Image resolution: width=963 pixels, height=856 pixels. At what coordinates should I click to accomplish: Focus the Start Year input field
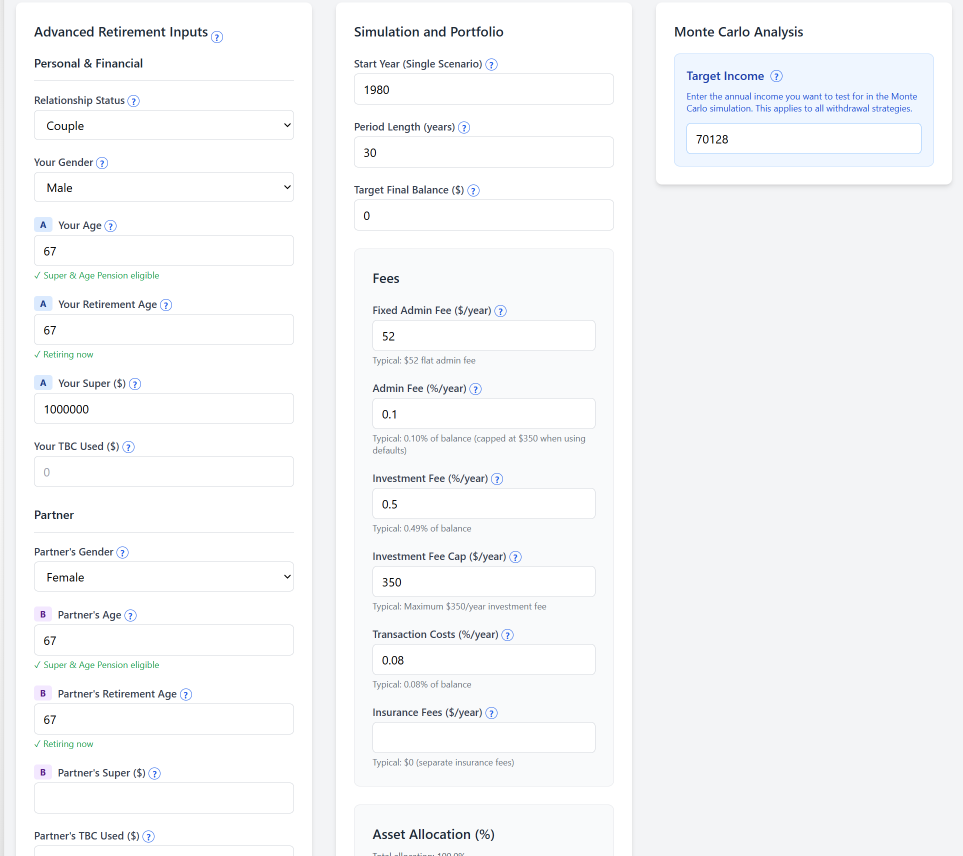coord(483,89)
